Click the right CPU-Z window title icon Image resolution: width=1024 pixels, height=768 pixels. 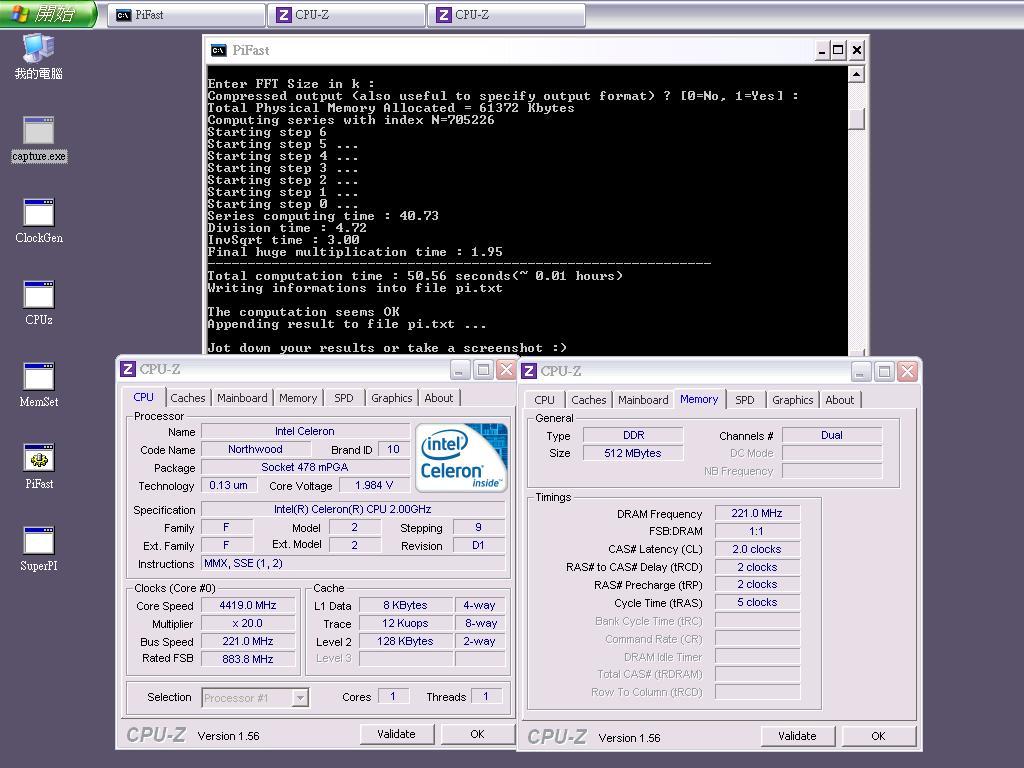point(529,371)
